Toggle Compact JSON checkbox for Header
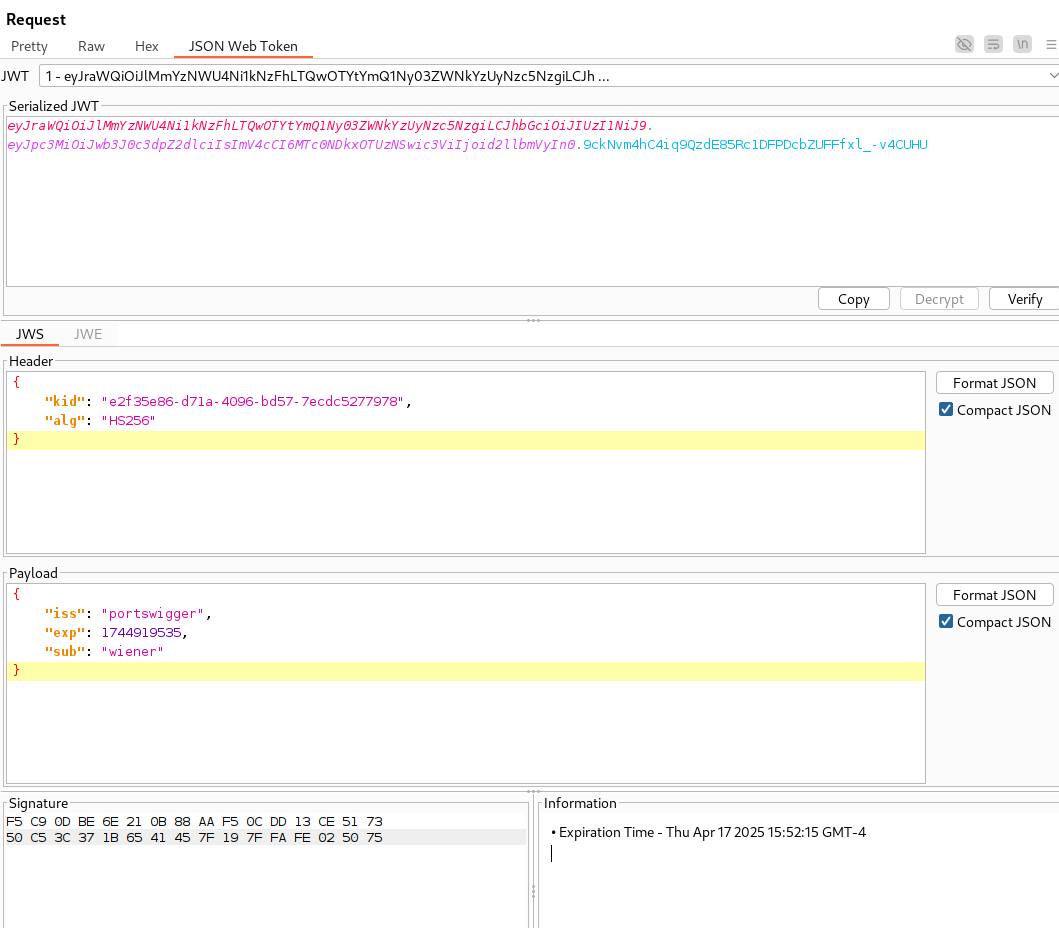The height and width of the screenshot is (928, 1059). pyautogui.click(x=946, y=409)
